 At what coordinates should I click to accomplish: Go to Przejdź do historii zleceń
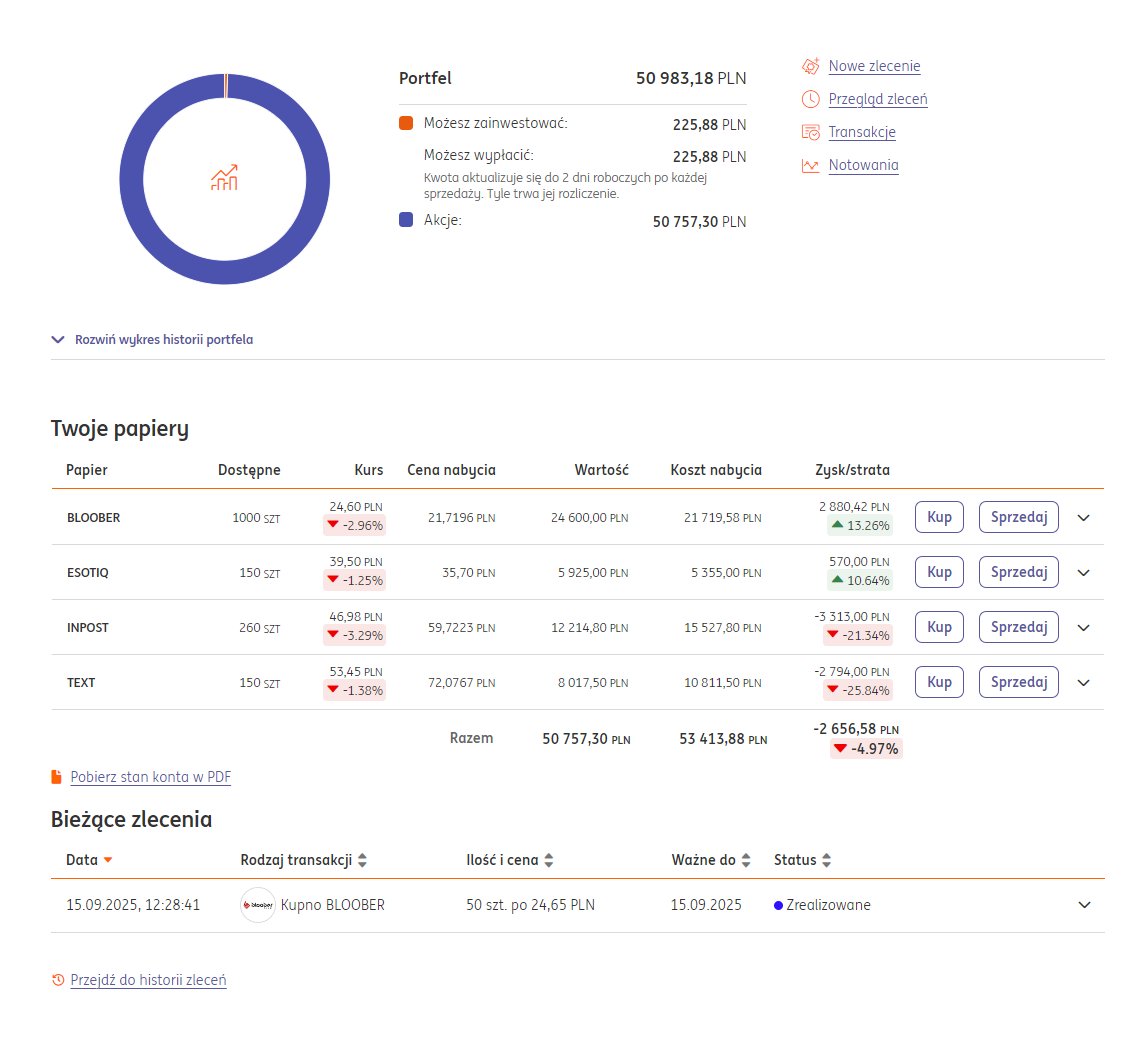(x=148, y=980)
